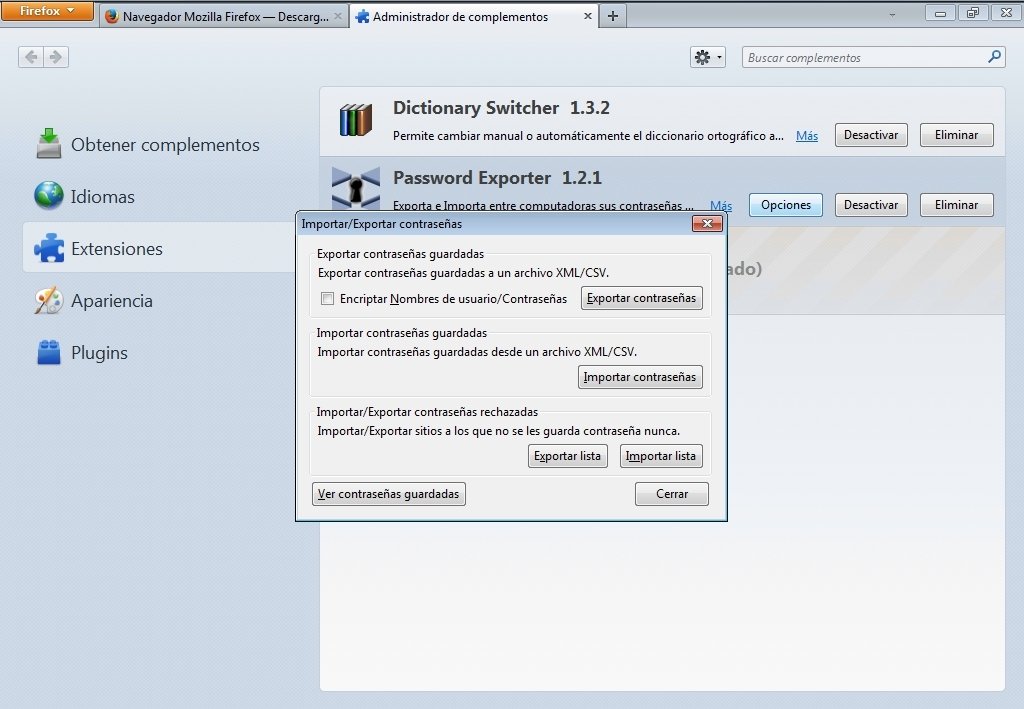This screenshot has height=709, width=1024.
Task: Click the Dictionary Switcher books icon
Action: (x=356, y=120)
